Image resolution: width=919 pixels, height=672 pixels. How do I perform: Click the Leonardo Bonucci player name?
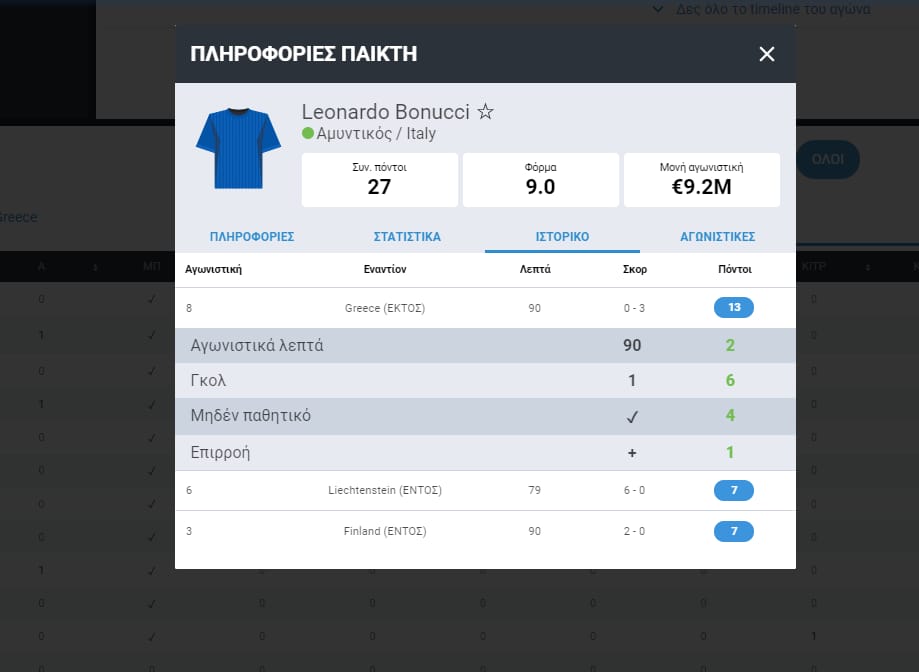pos(386,111)
